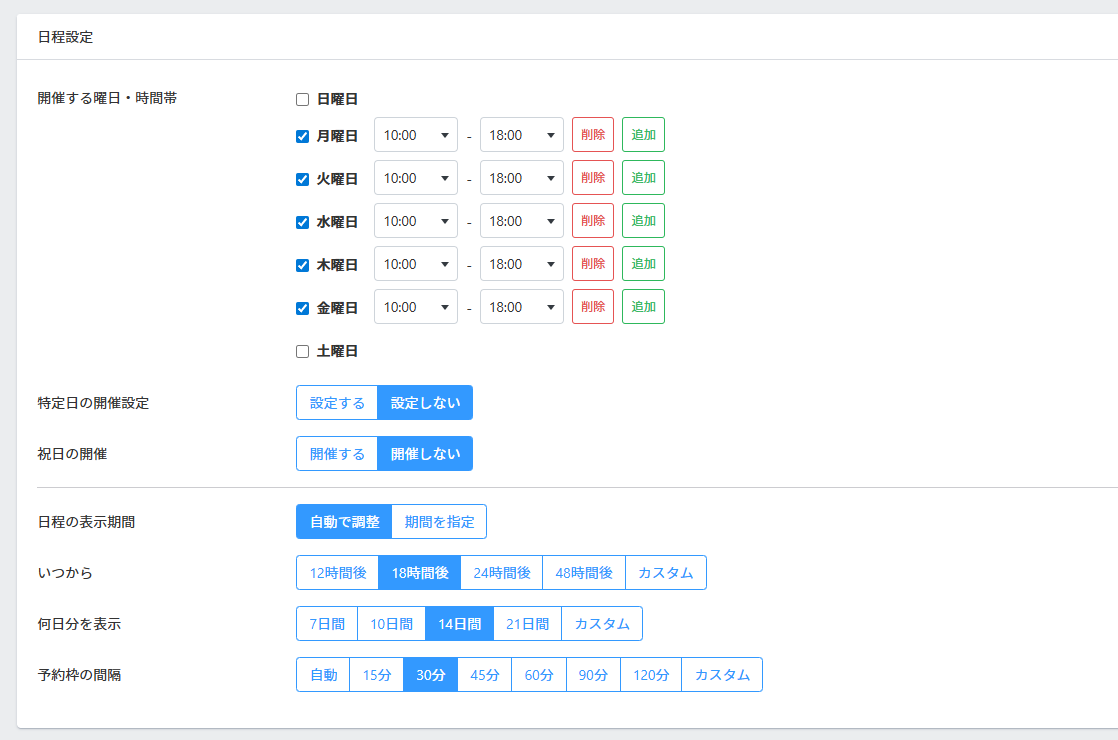Uncheck the 水曜日 checkbox
Image resolution: width=1118 pixels, height=740 pixels.
tap(302, 223)
